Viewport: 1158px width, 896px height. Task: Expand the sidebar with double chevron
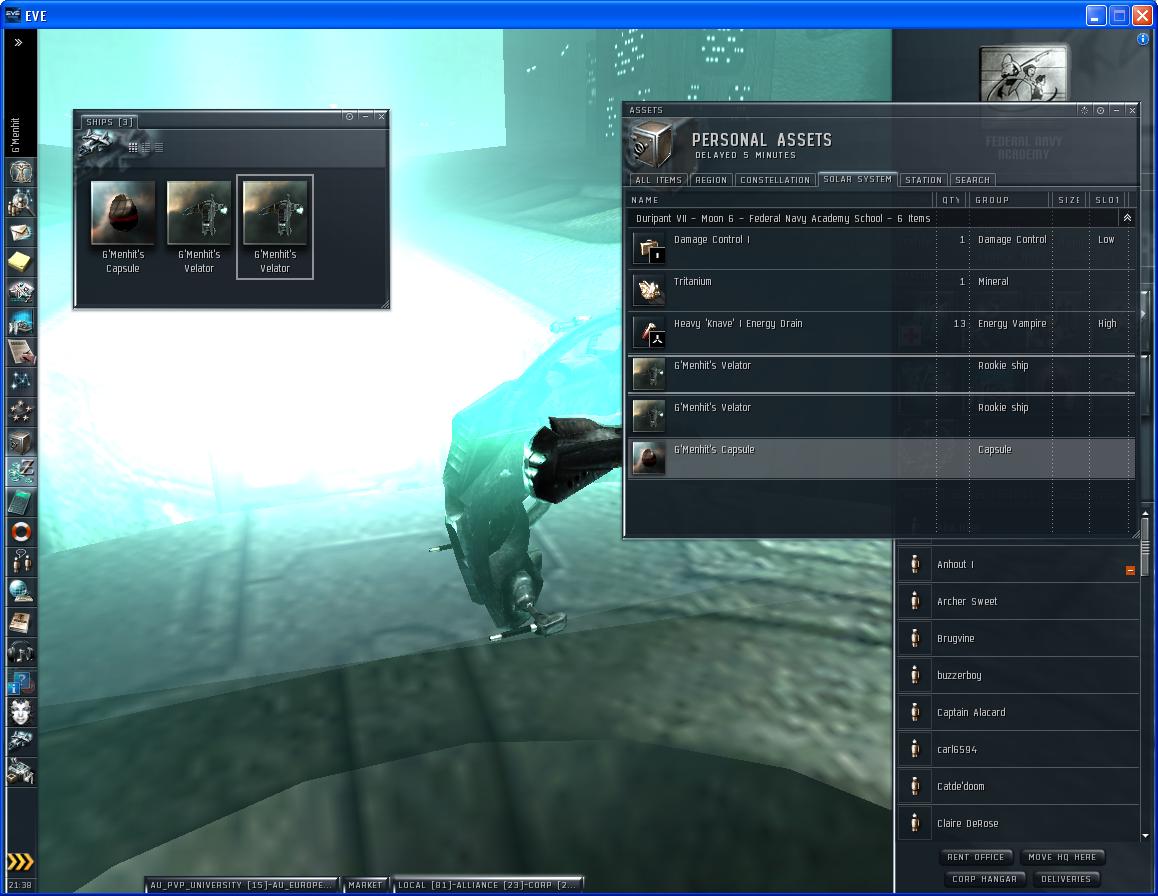(18, 43)
